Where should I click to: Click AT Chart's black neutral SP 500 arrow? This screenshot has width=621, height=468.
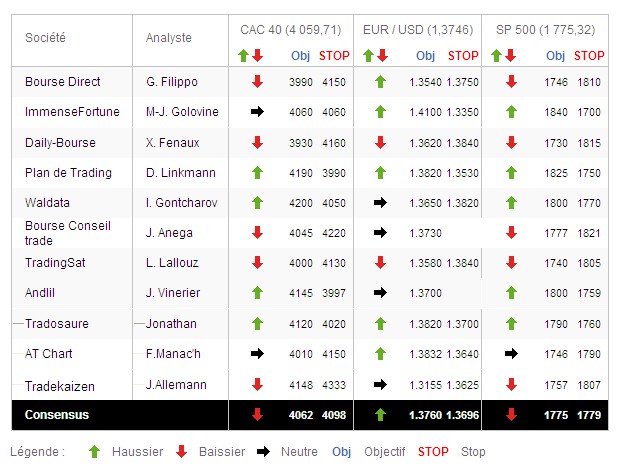pos(511,354)
